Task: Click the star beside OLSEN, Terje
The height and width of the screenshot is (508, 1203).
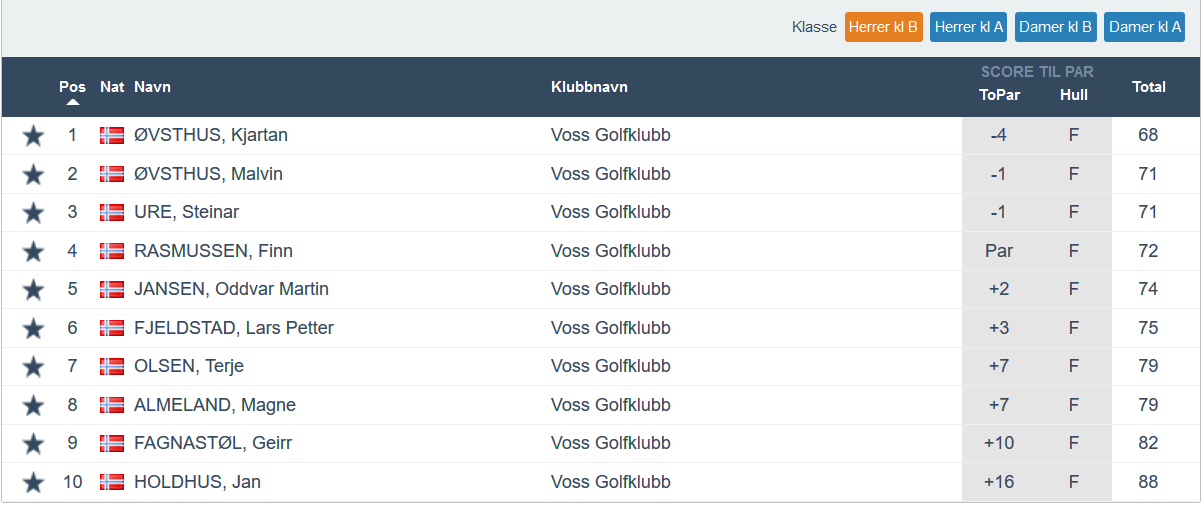Action: [33, 367]
